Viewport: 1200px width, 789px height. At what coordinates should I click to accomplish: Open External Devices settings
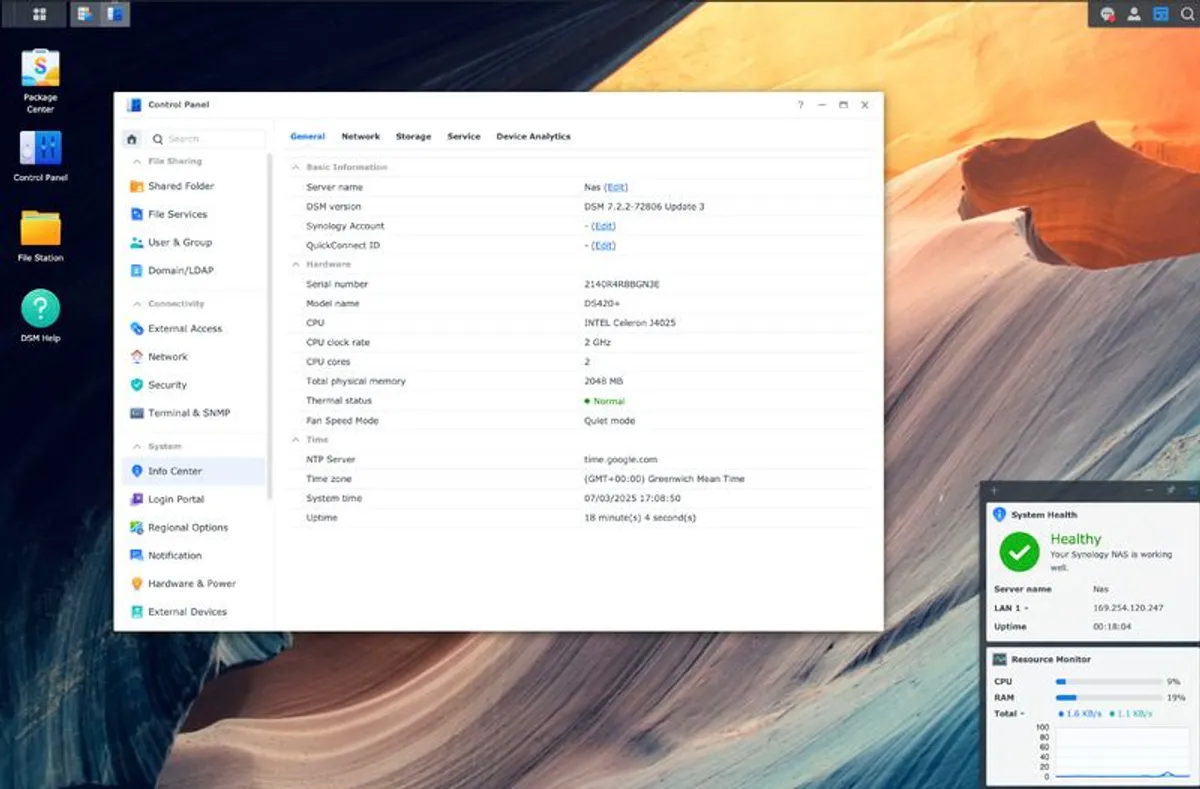pyautogui.click(x=193, y=611)
